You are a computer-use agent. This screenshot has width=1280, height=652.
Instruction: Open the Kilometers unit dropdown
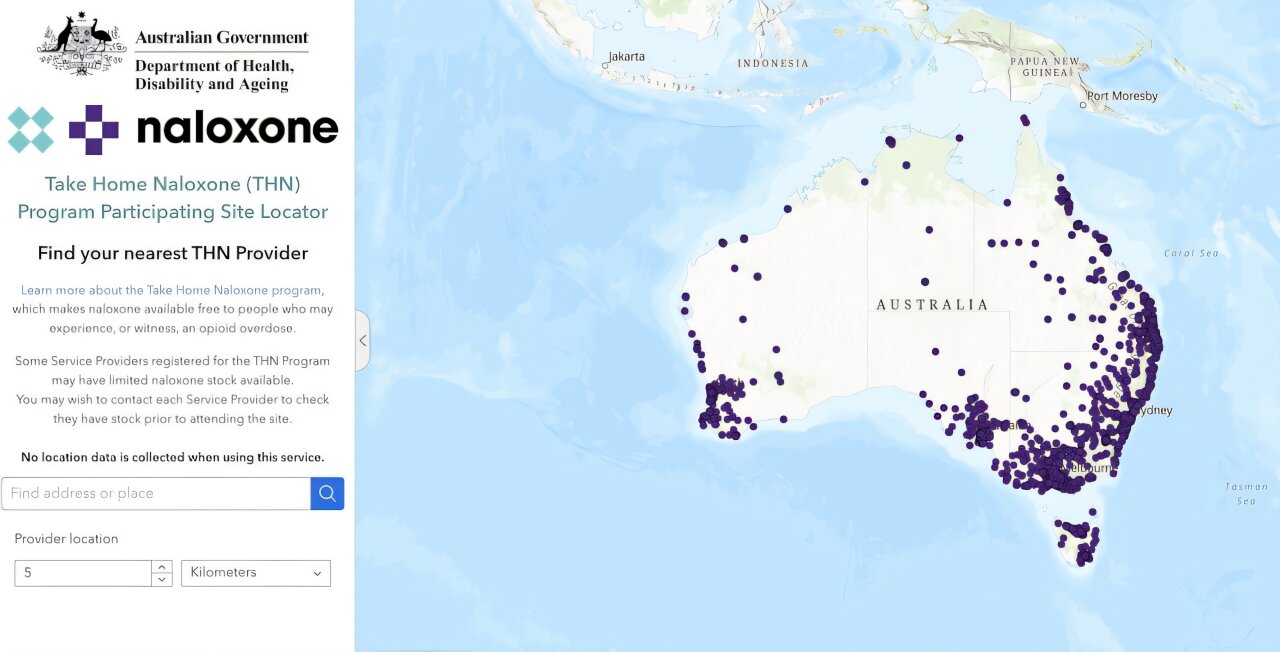[x=255, y=573]
